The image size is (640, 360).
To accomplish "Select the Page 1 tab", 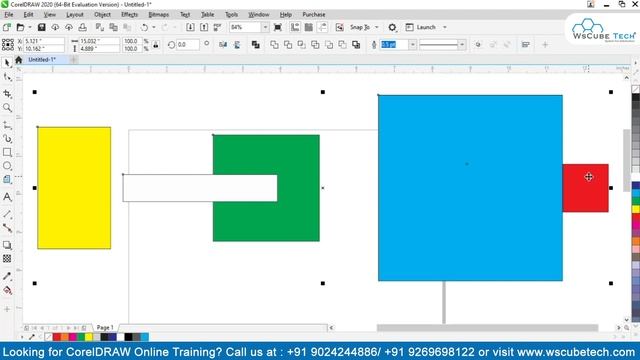I will click(105, 327).
